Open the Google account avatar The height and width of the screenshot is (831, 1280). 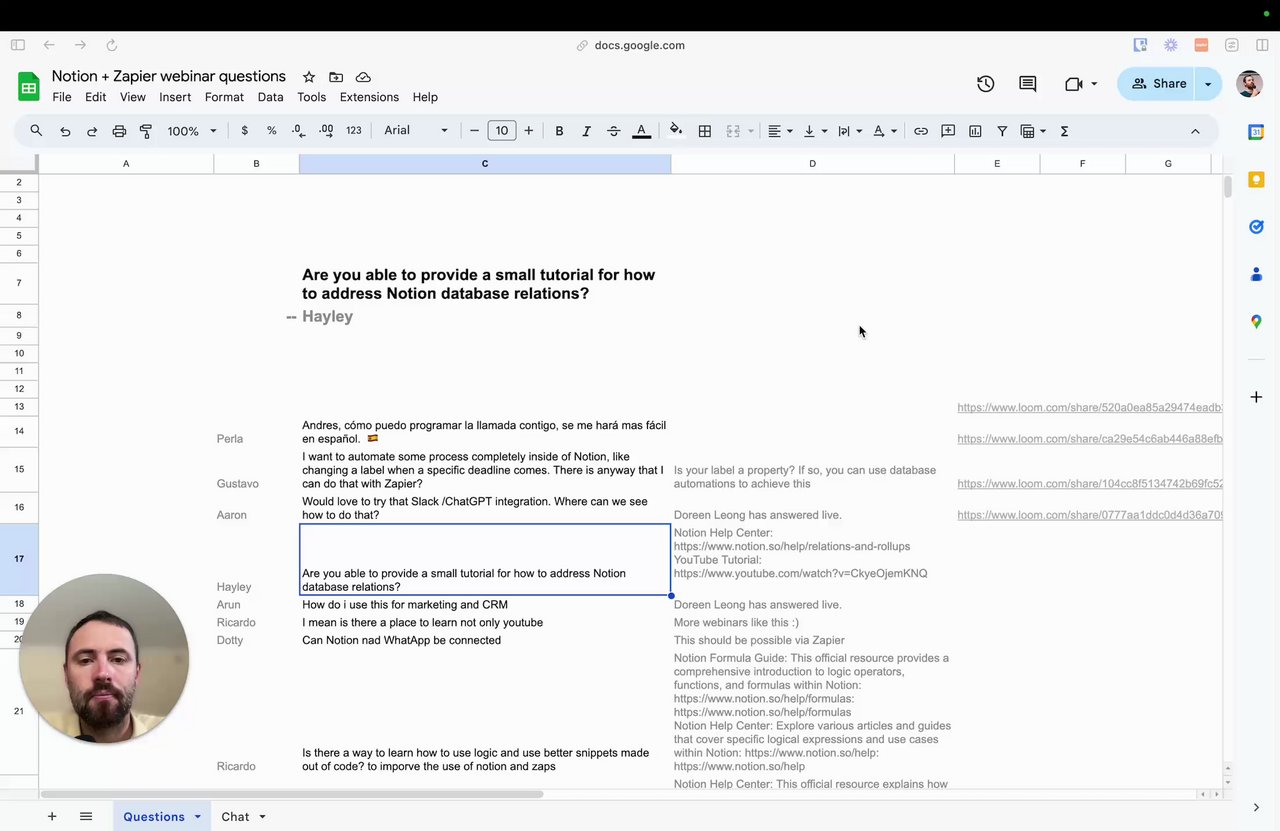pos(1249,84)
